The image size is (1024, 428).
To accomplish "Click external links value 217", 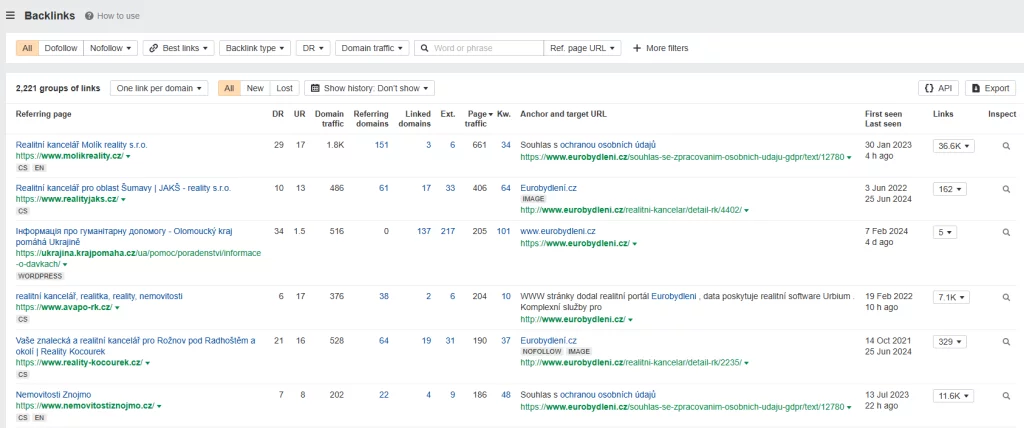I will [448, 231].
